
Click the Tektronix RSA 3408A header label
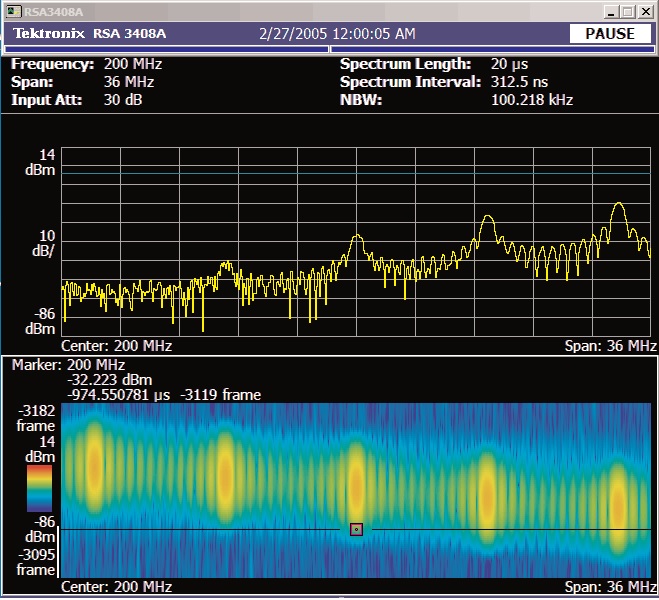click(x=90, y=34)
